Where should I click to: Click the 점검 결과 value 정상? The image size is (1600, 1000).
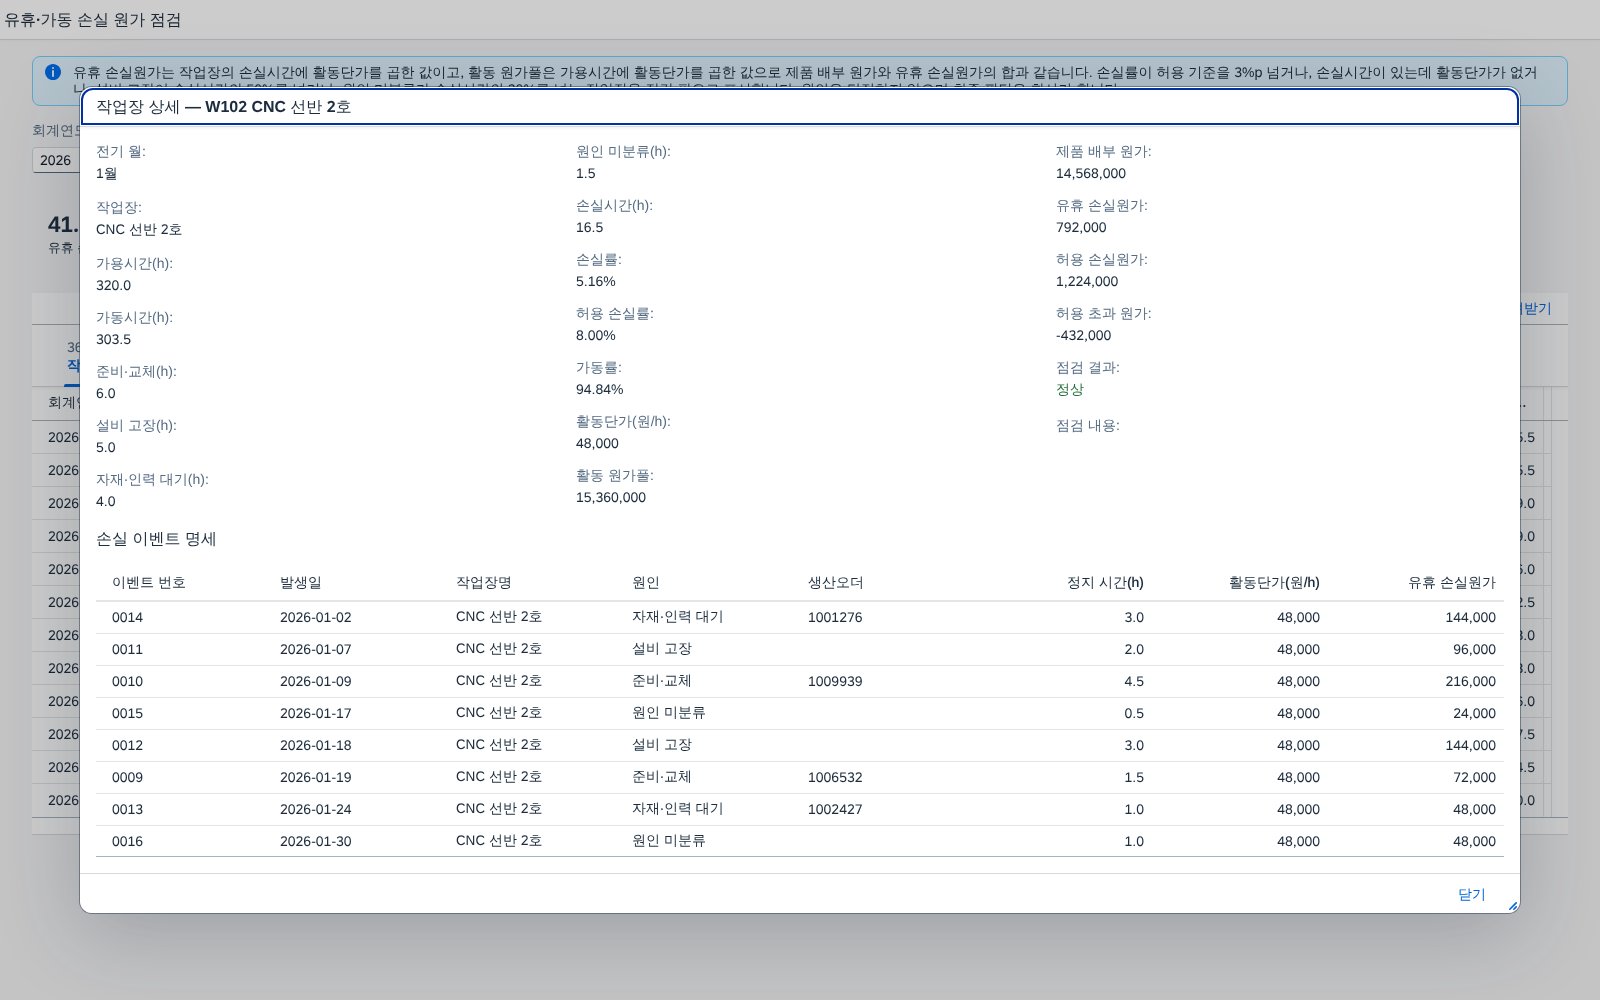1070,389
